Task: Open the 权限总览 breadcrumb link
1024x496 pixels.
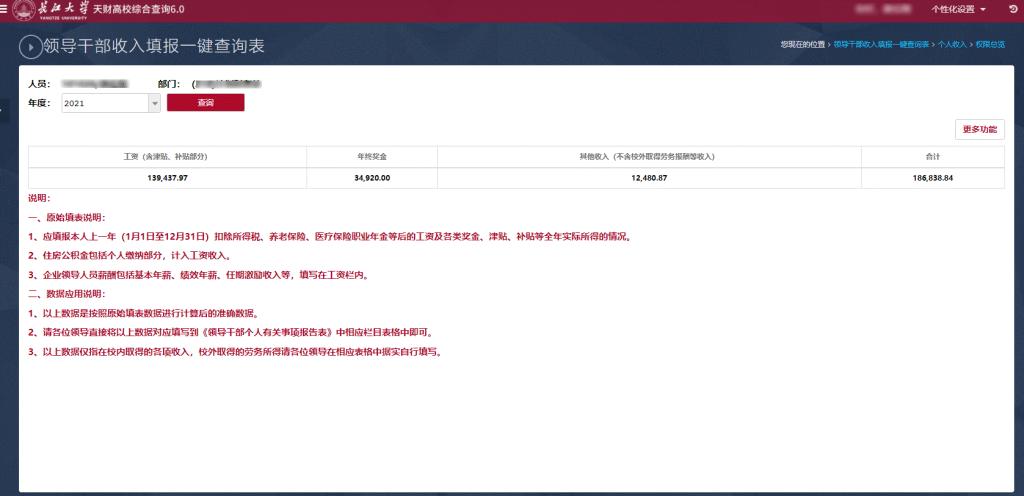Action: tap(991, 45)
